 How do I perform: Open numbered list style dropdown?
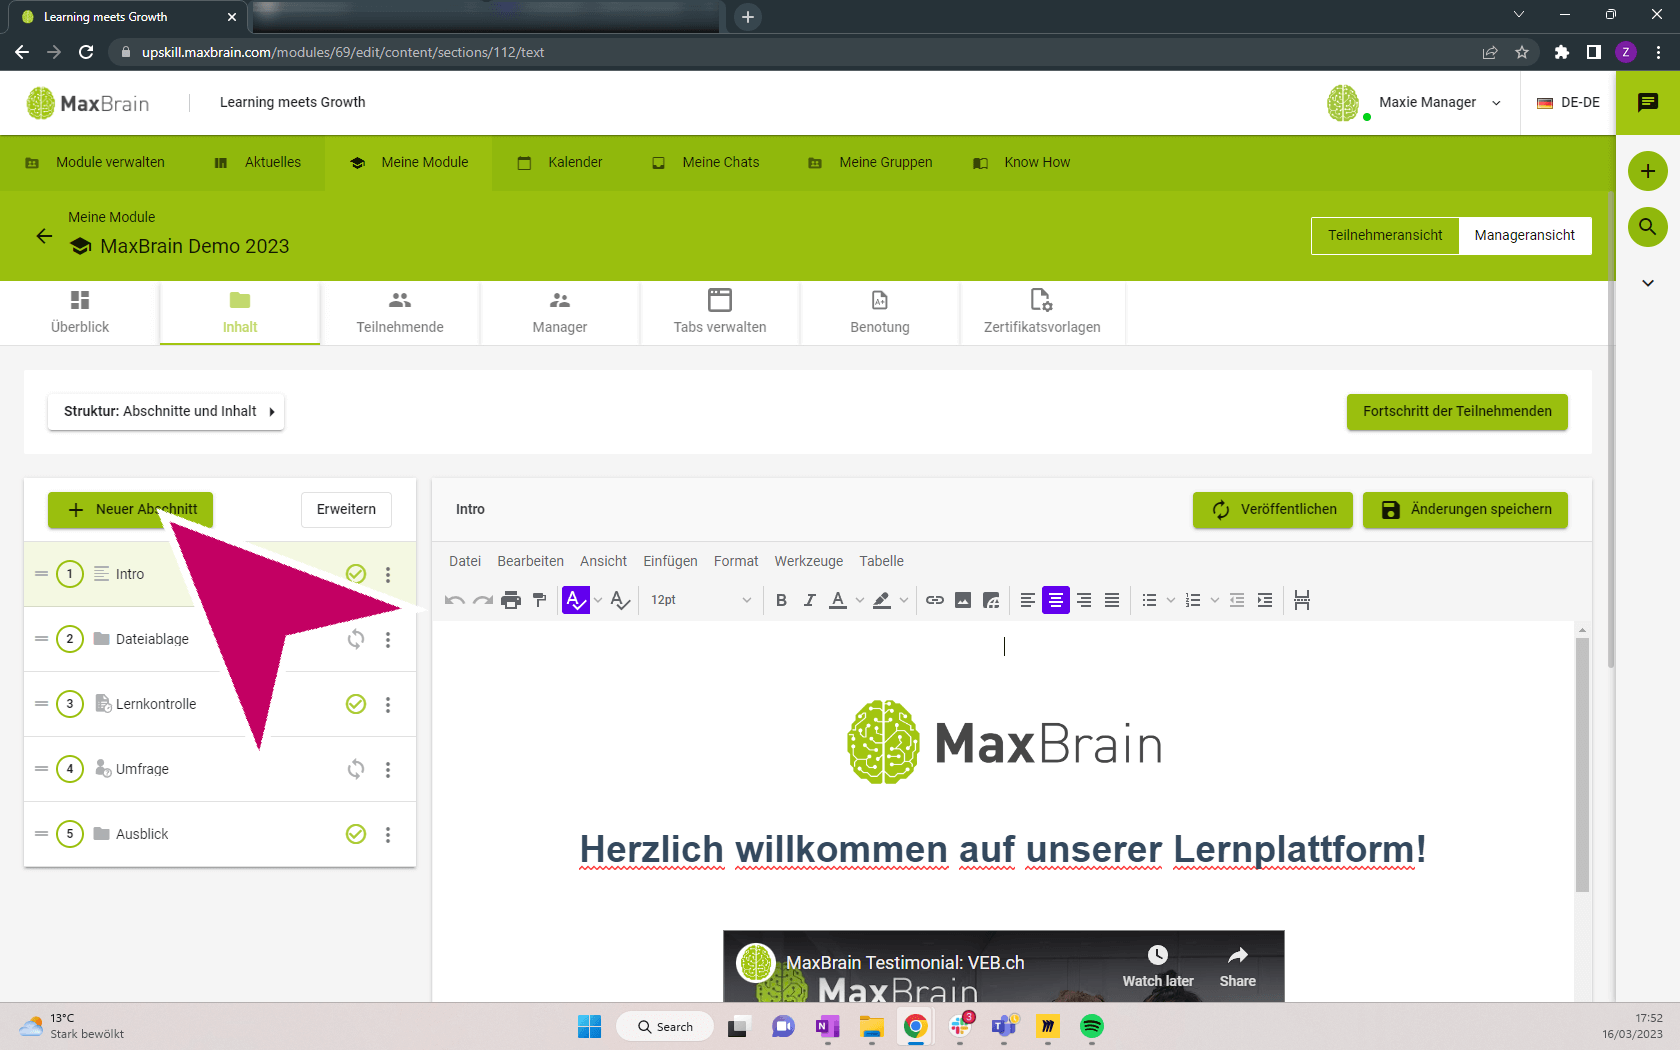(1215, 600)
